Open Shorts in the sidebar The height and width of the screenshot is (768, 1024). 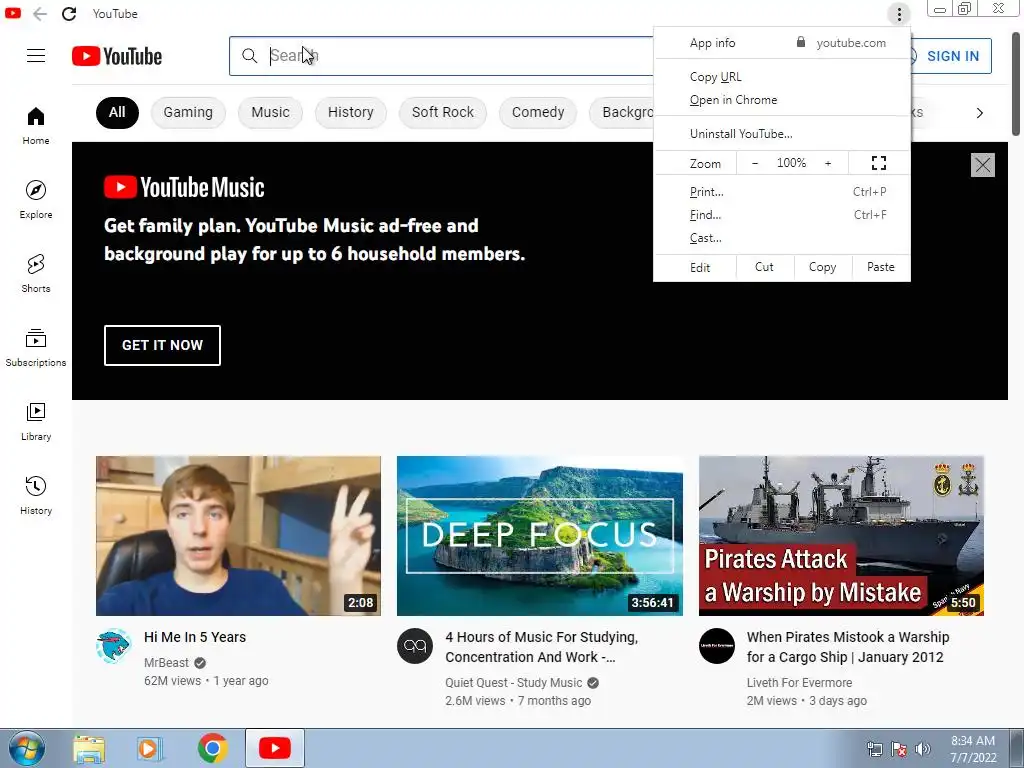[x=36, y=274]
